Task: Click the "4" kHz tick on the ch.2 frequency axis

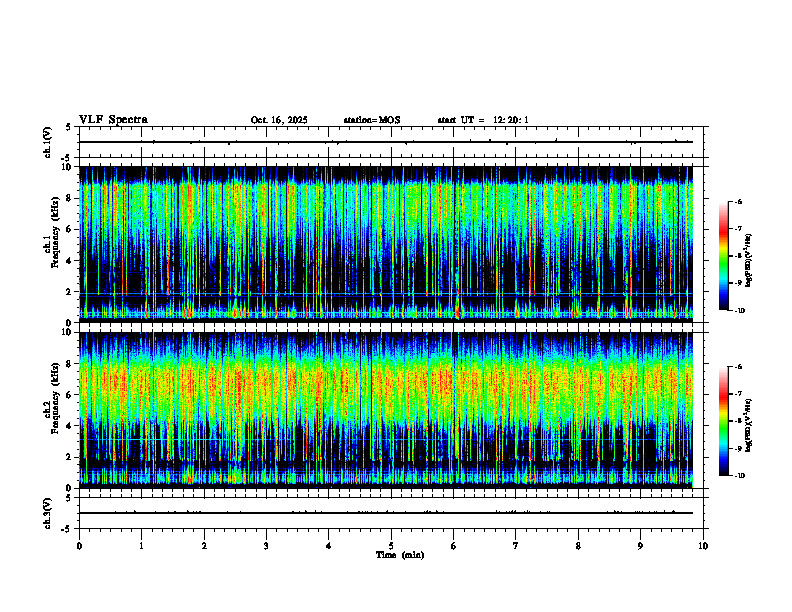Action: pos(71,426)
